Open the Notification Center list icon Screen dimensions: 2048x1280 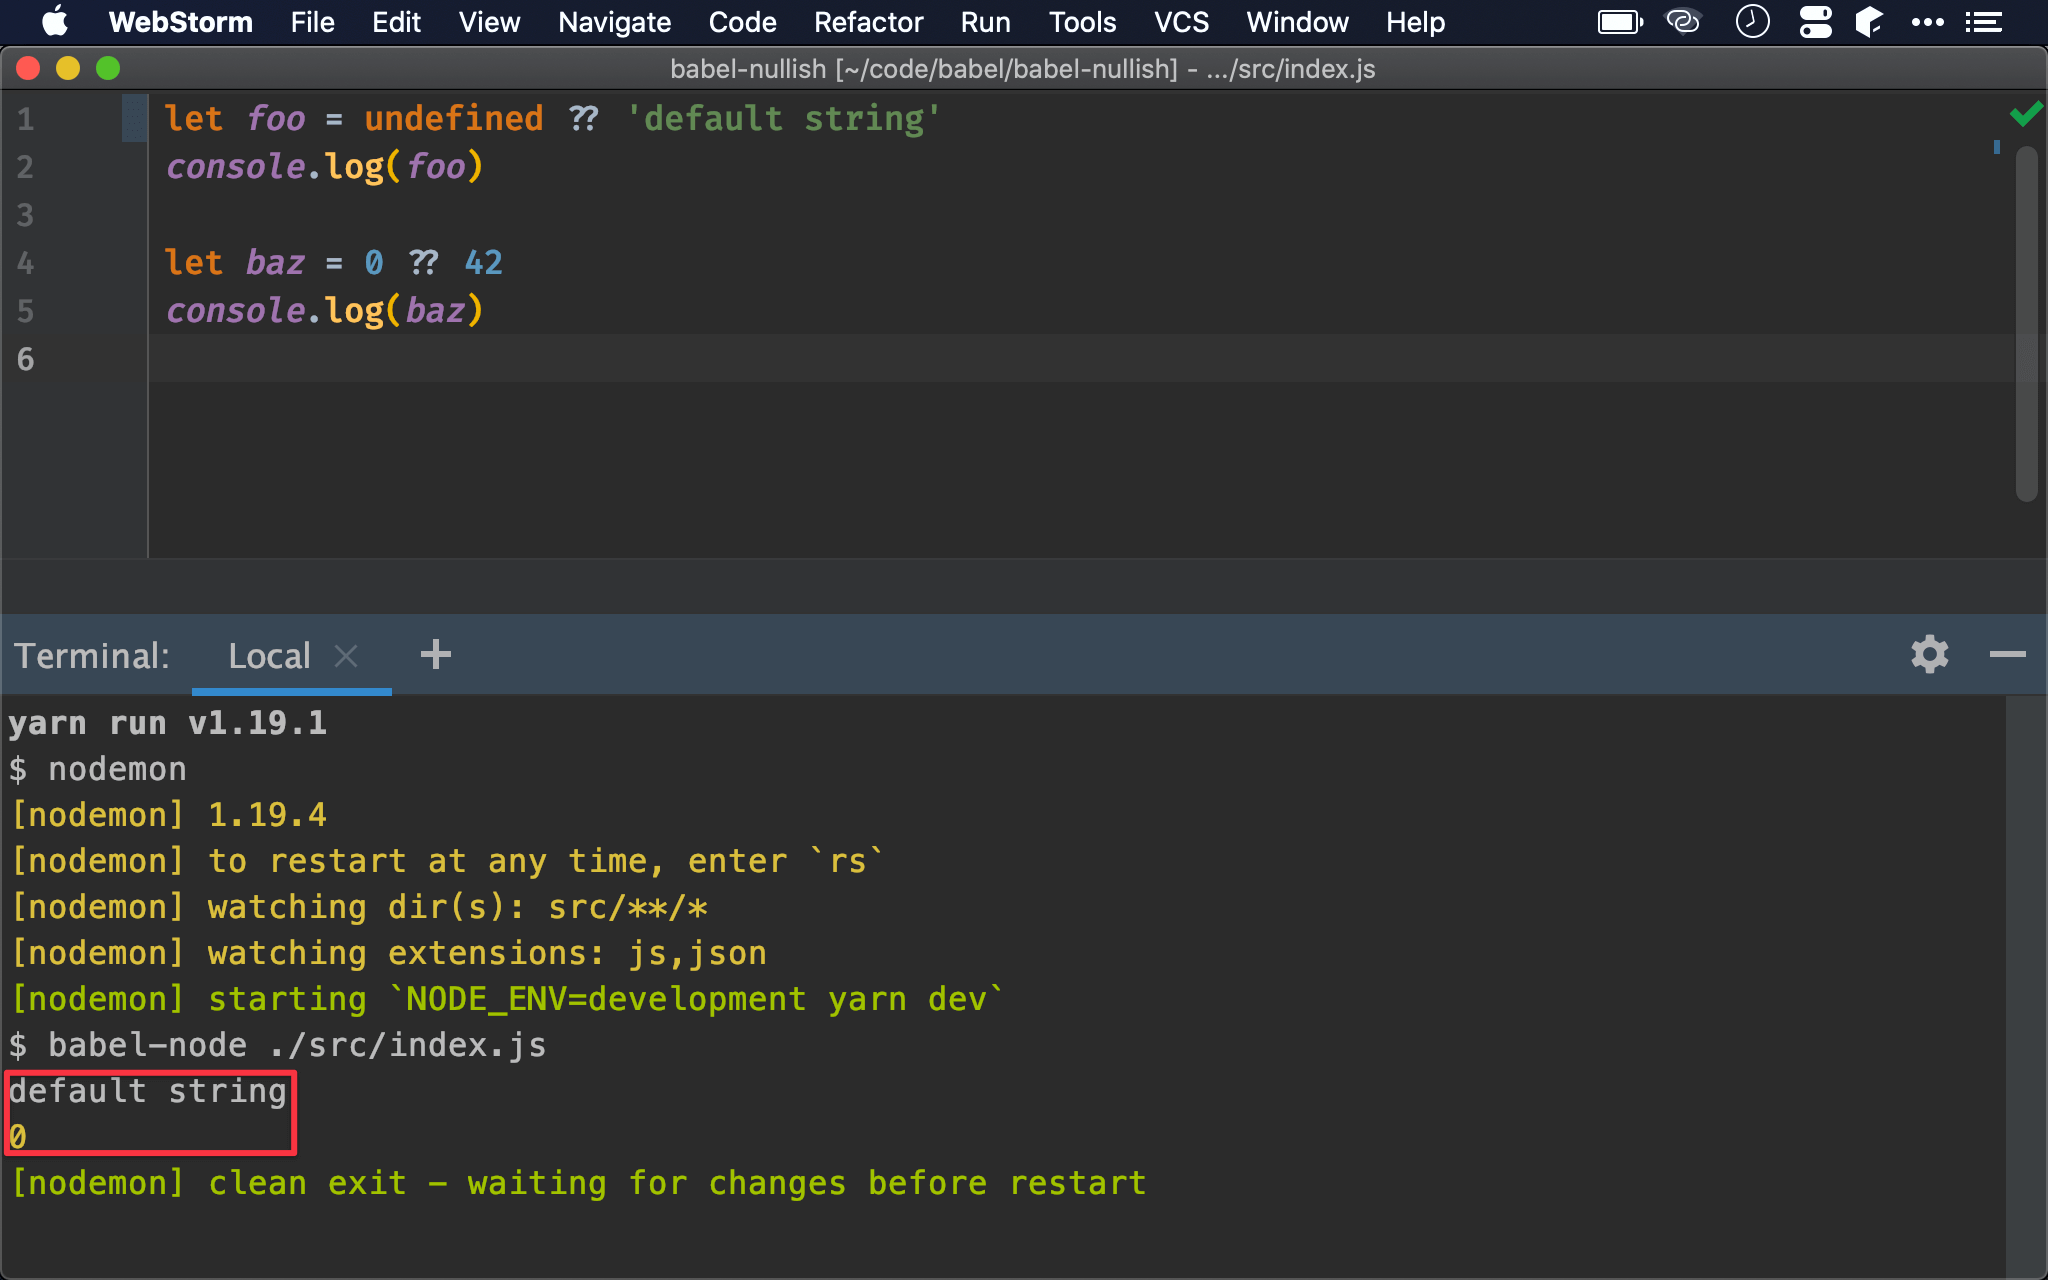1983,22
